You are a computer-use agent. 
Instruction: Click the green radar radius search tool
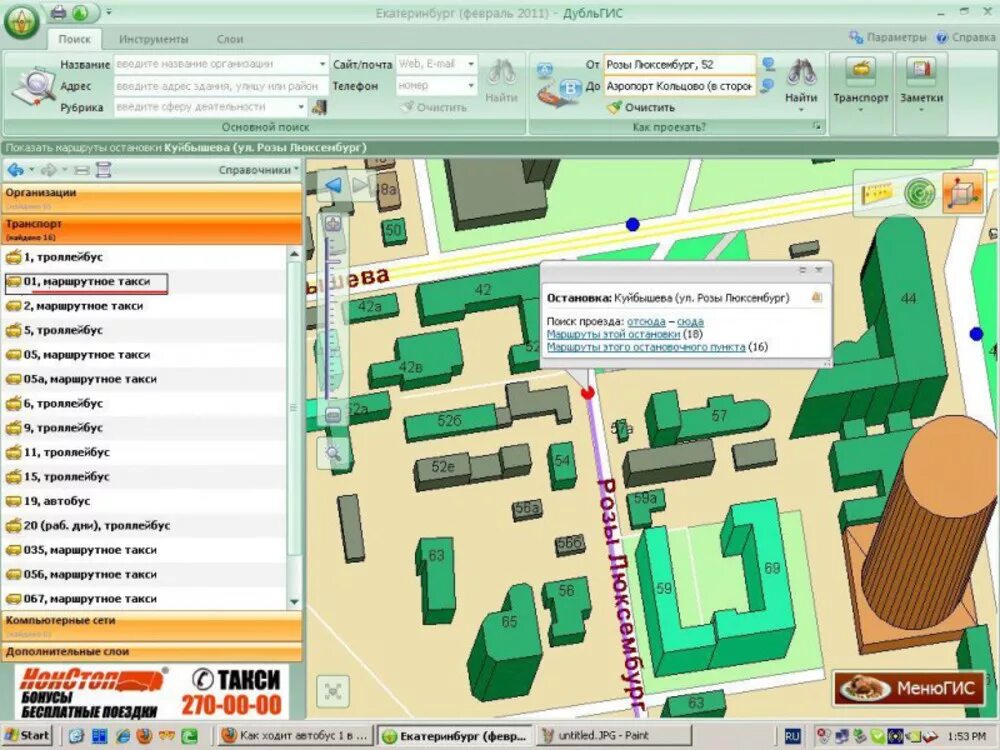point(920,193)
